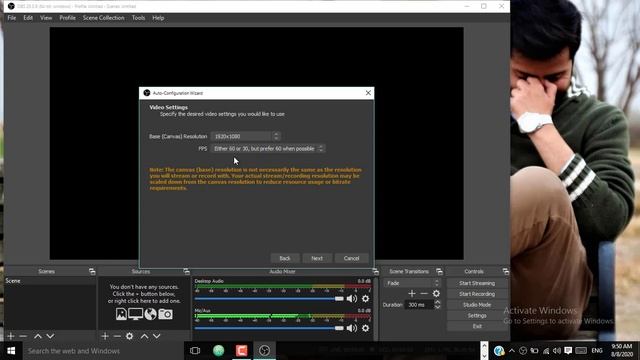This screenshot has height=360, width=640.
Task: Click the Search the web and Windows box
Action: point(103,351)
